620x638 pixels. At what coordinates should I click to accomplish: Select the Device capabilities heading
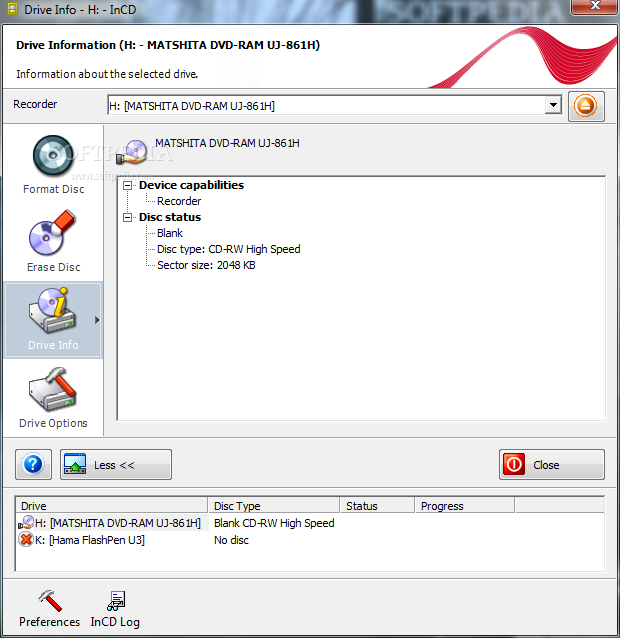191,185
